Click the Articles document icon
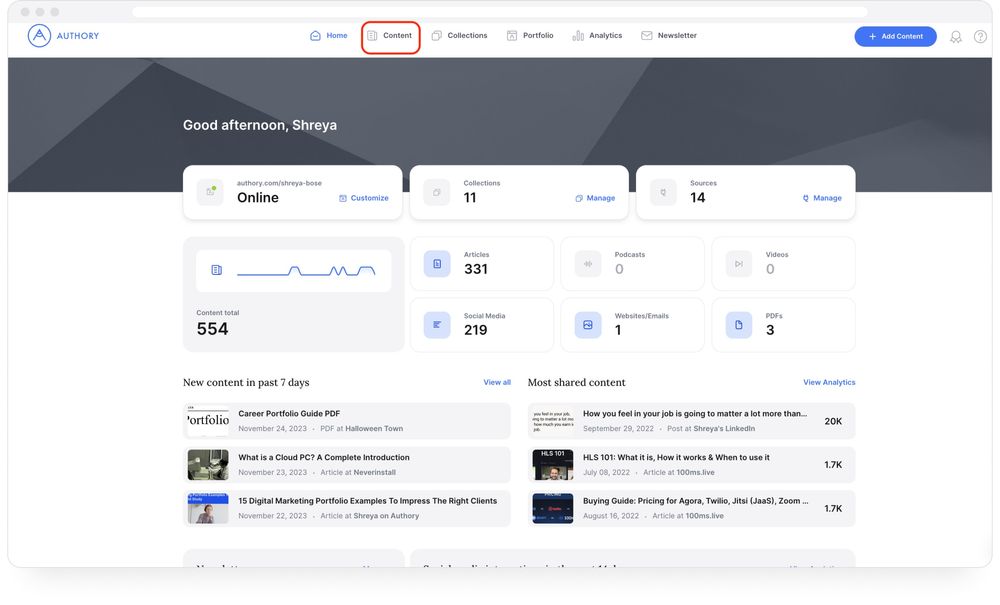This screenshot has height=605, width=1000. point(437,264)
